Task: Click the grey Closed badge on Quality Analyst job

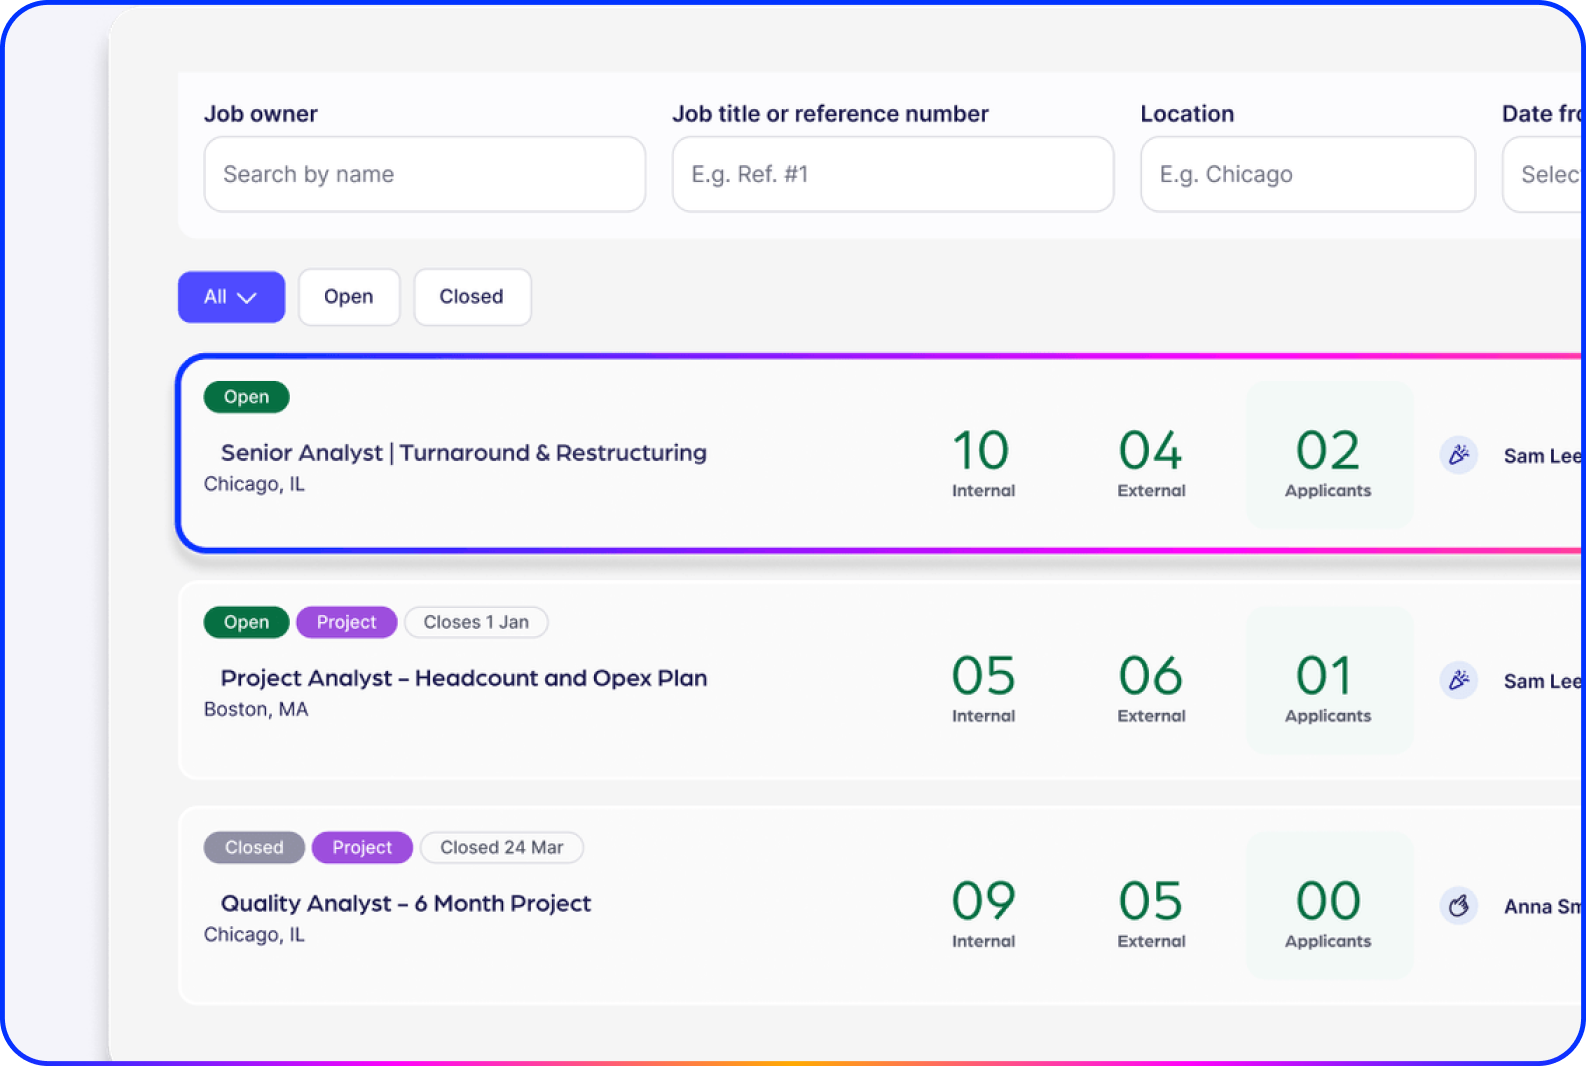Action: point(254,847)
